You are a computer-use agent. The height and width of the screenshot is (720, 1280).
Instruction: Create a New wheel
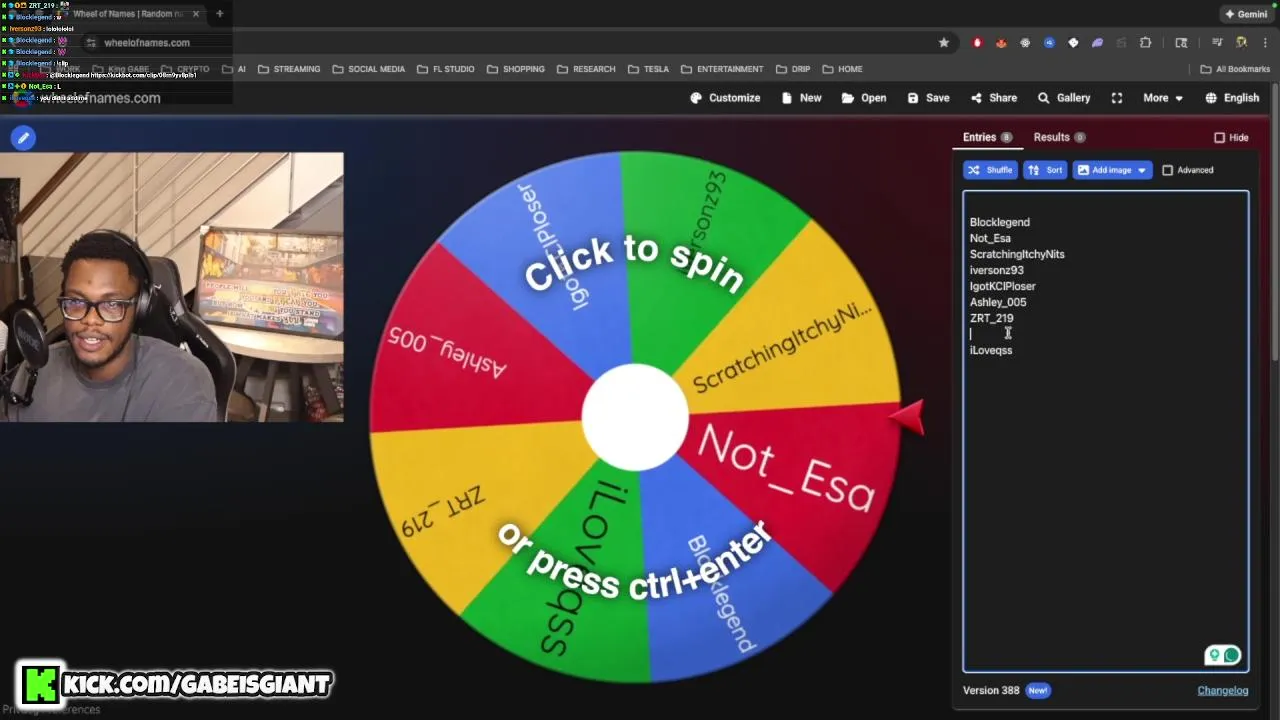[801, 98]
